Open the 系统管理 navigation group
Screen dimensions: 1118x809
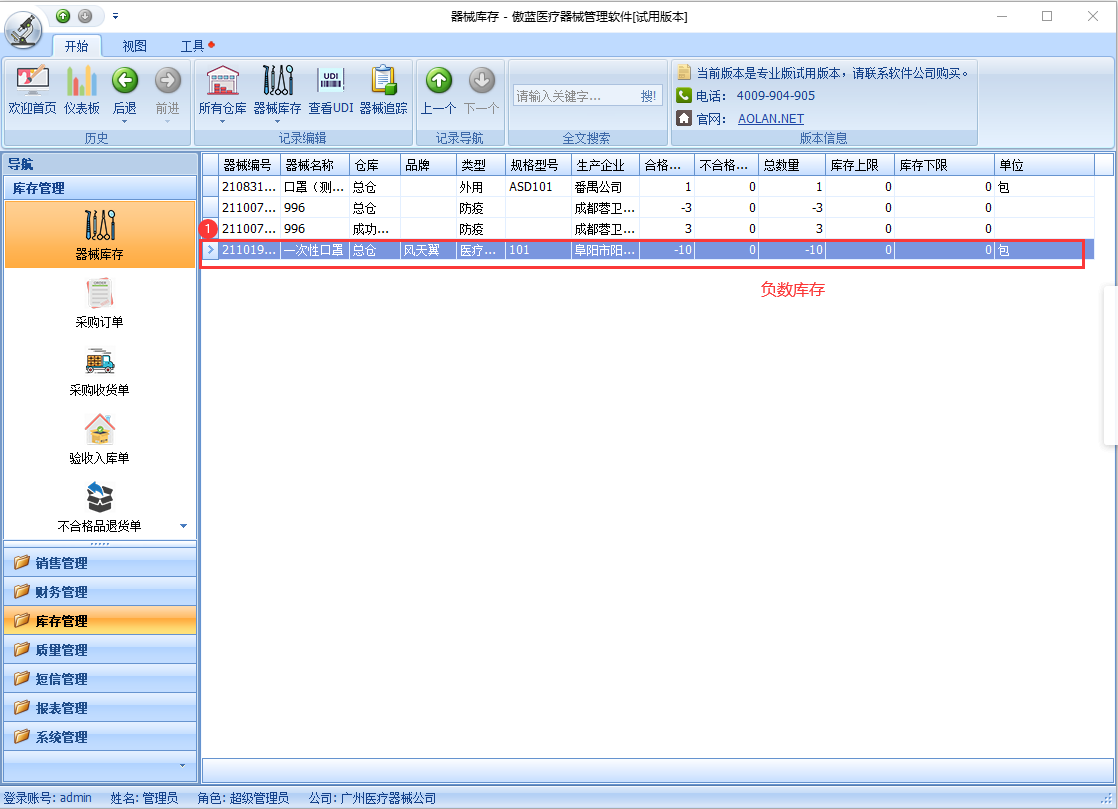100,737
